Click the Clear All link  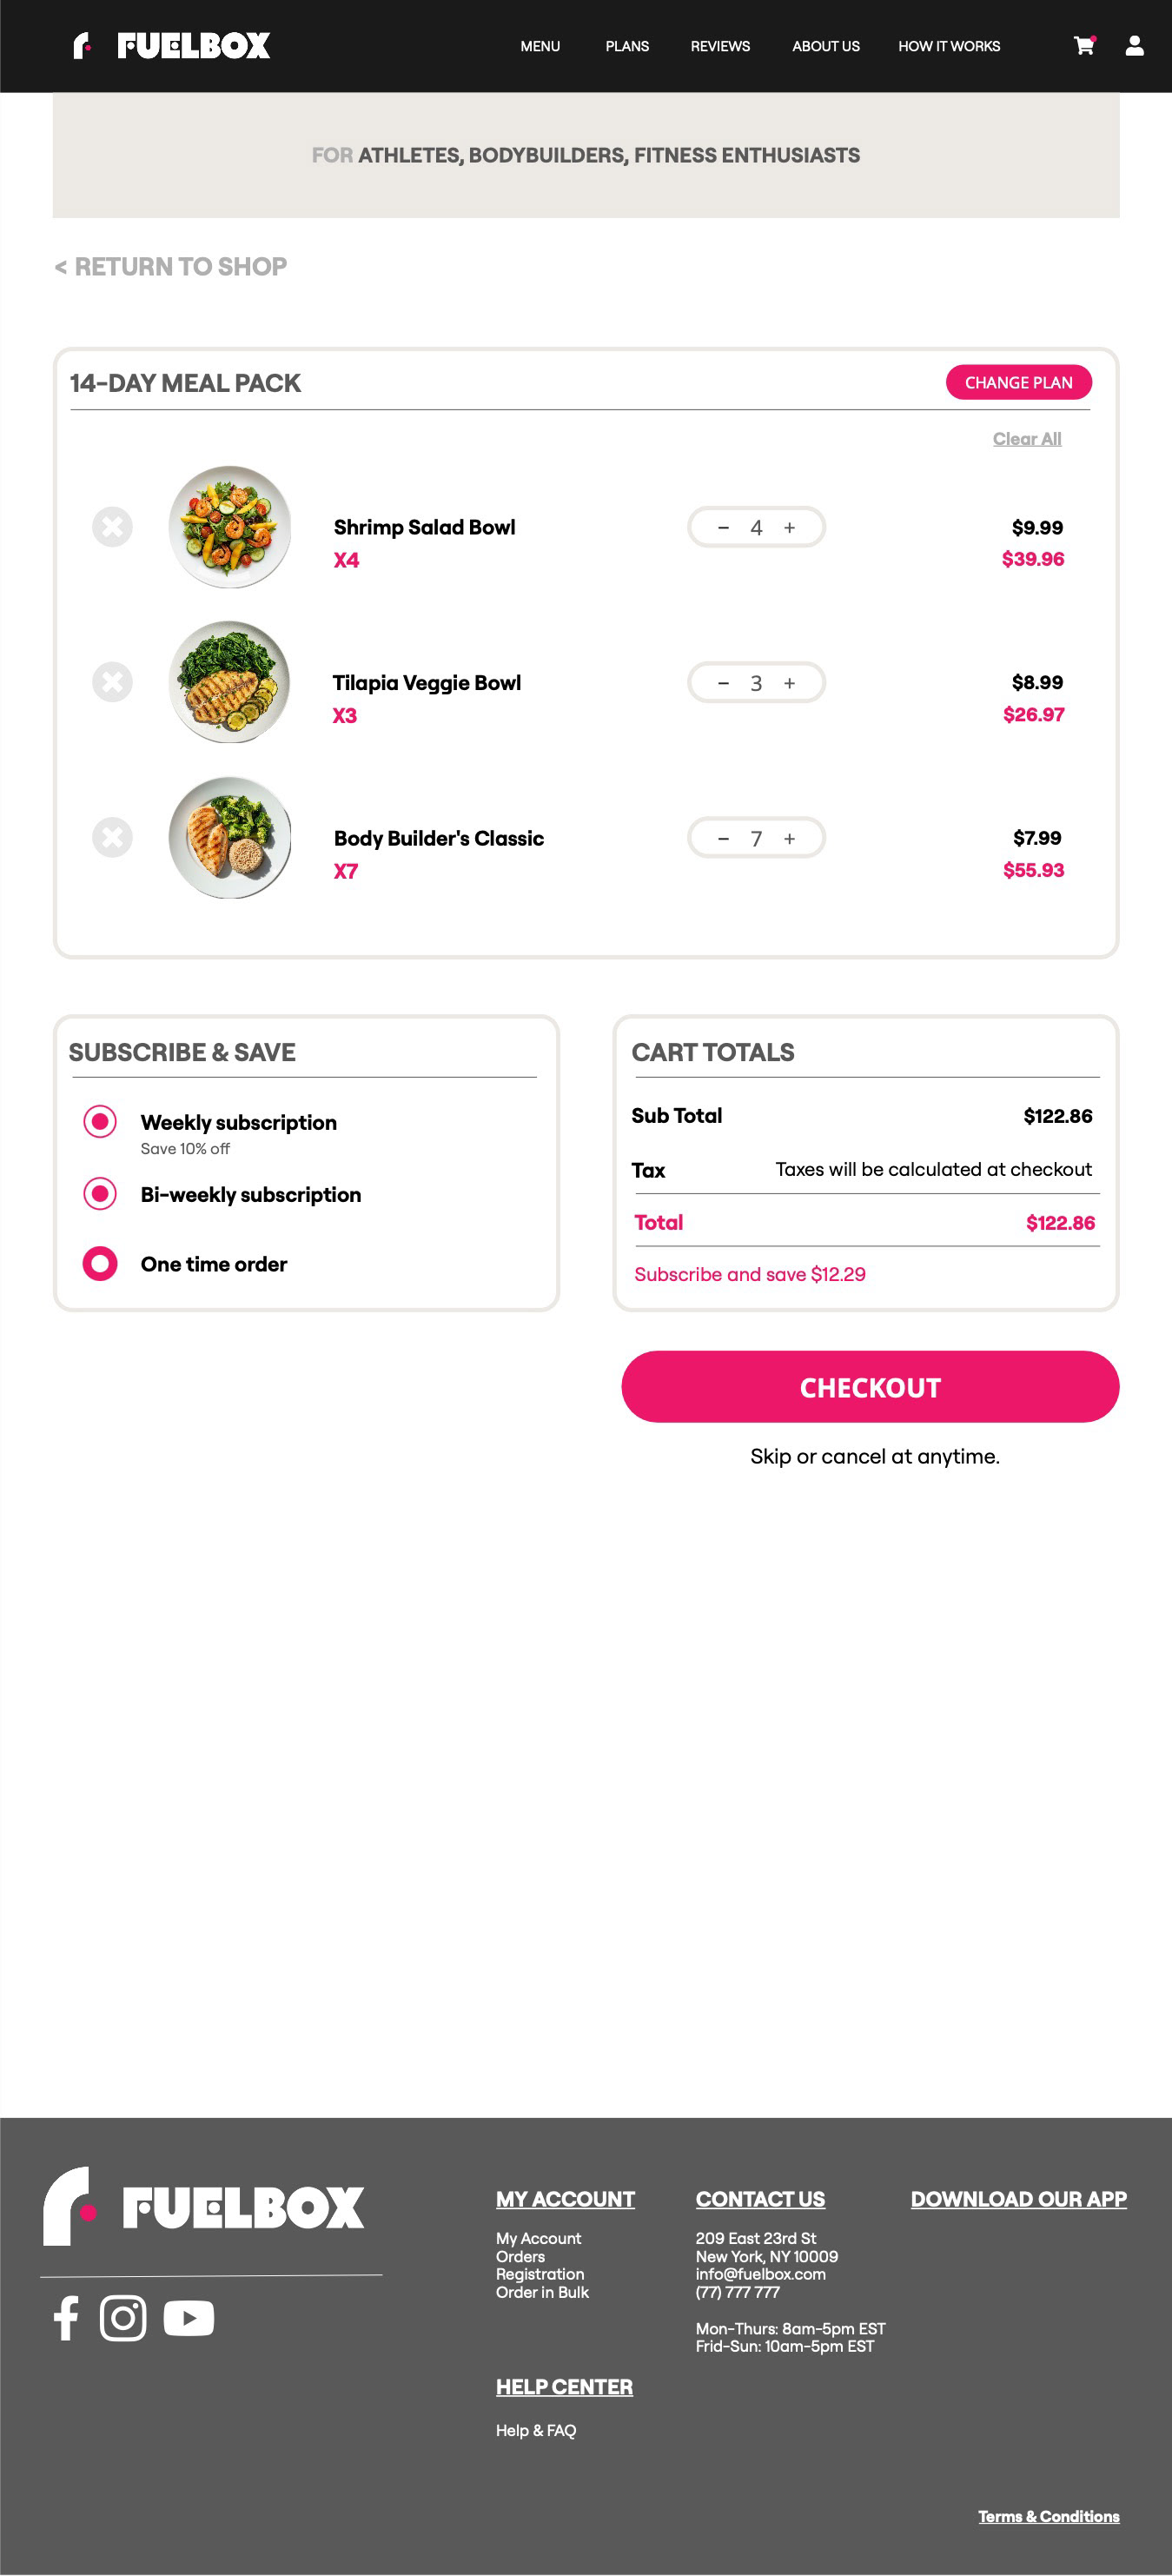click(1027, 439)
